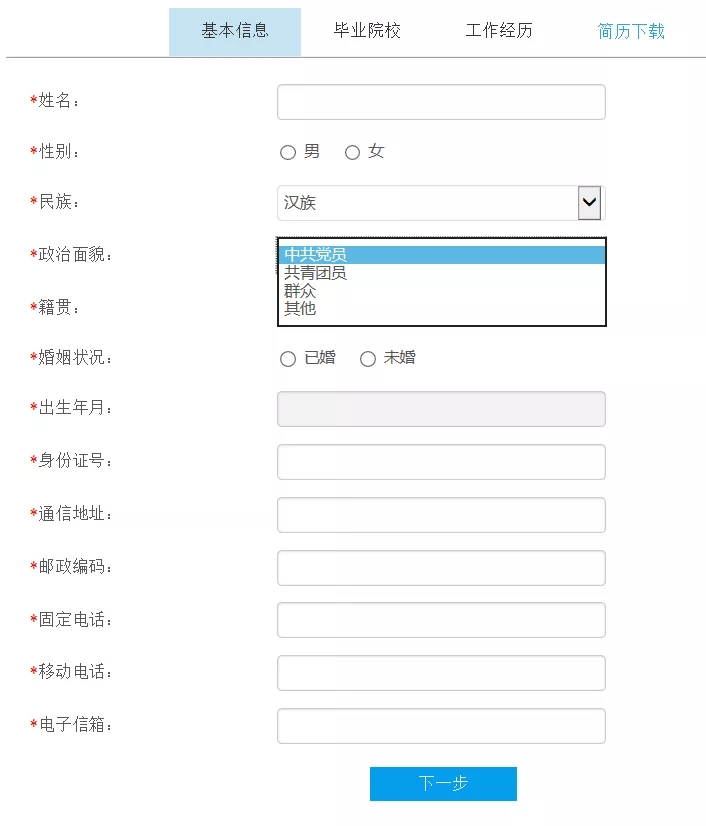Click into the 身份证号 text box

[x=441, y=462]
